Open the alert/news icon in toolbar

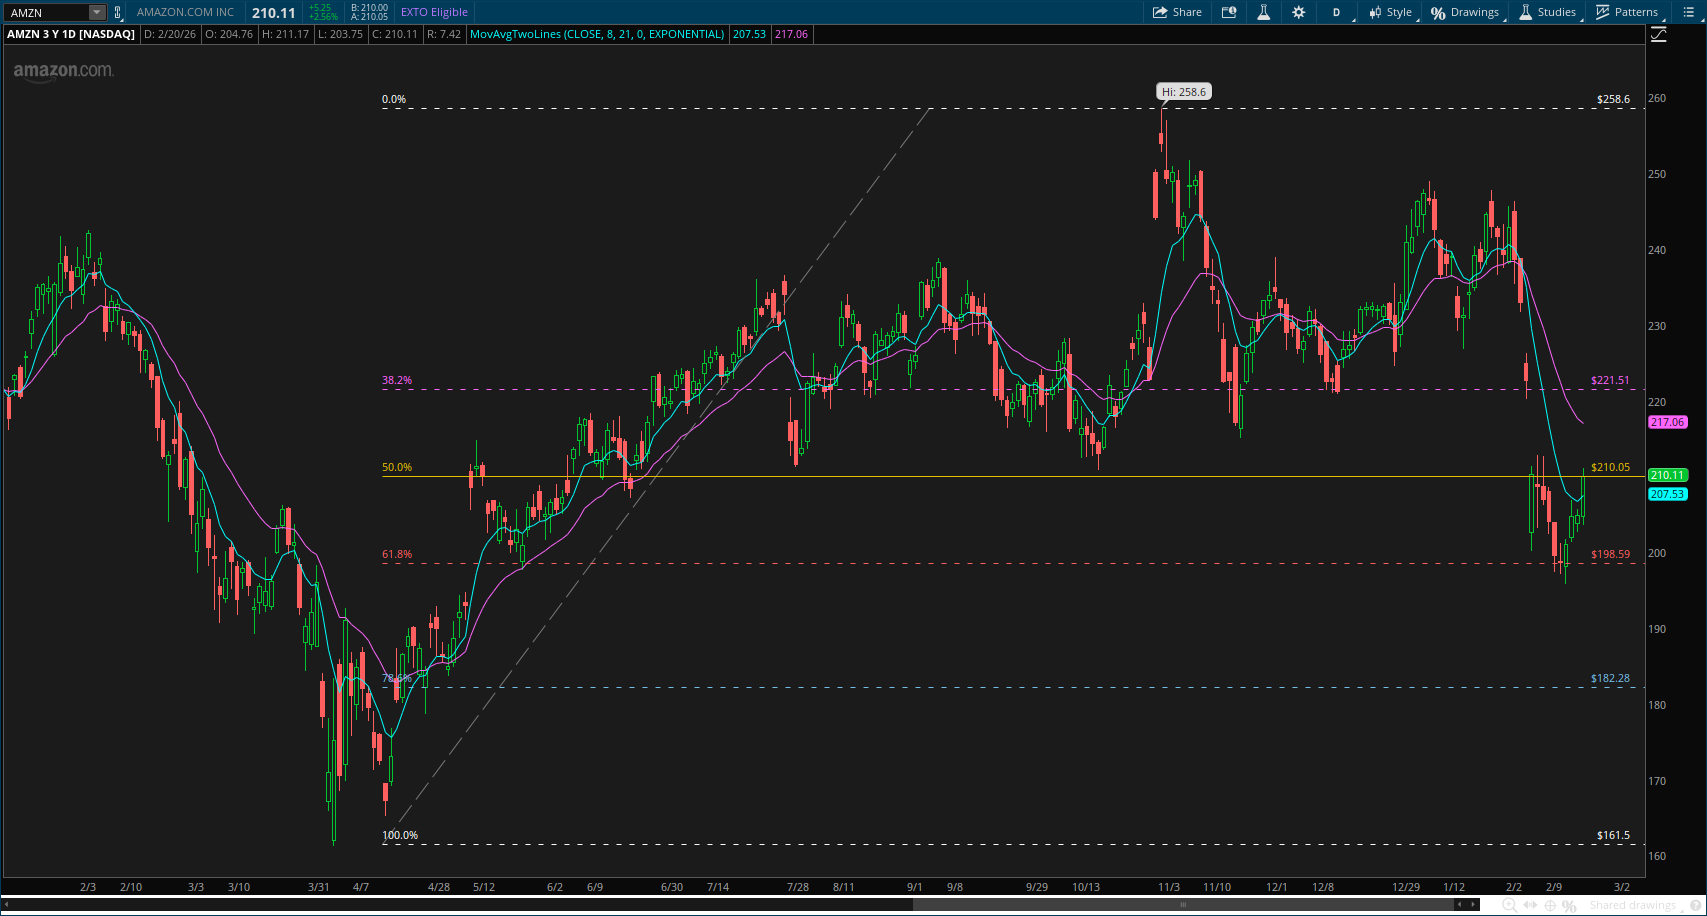1229,12
